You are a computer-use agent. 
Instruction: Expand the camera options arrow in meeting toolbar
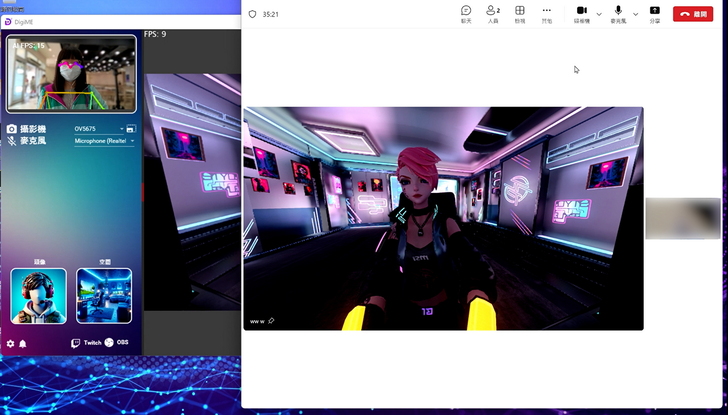coord(599,14)
